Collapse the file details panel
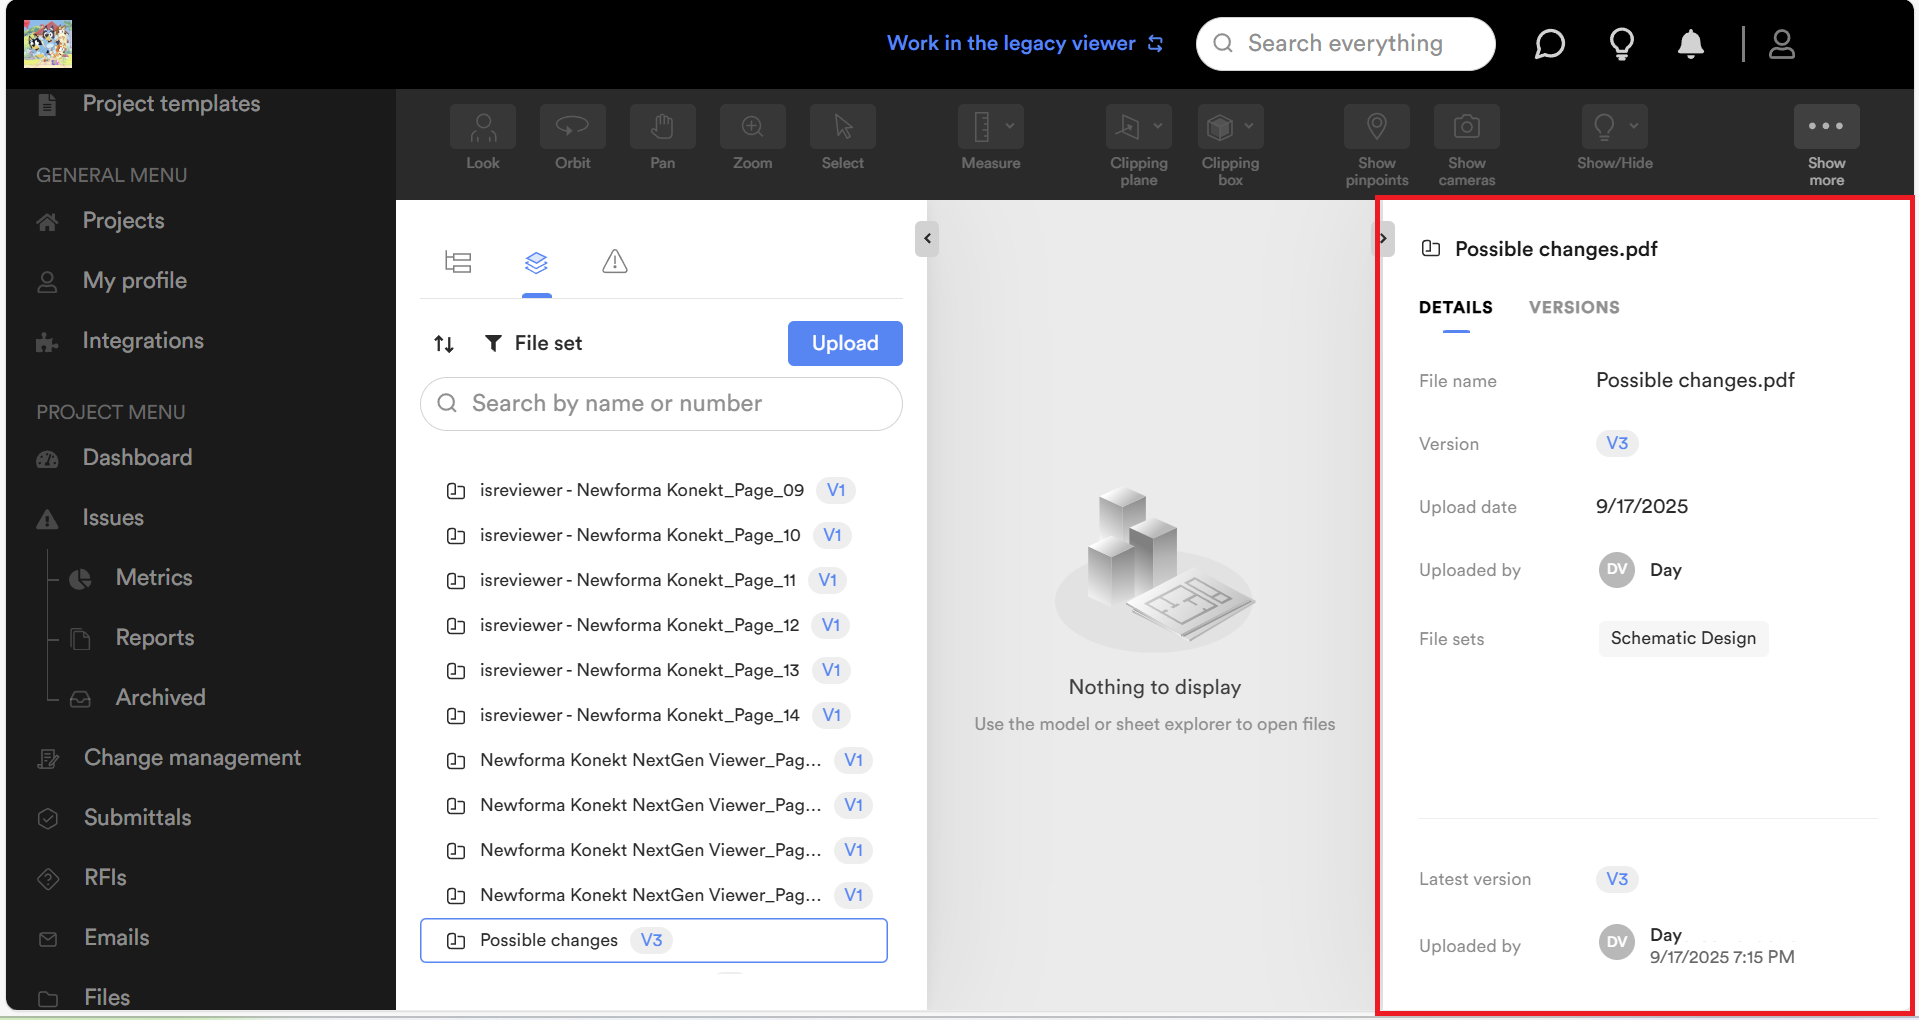The width and height of the screenshot is (1919, 1020). [x=1383, y=238]
